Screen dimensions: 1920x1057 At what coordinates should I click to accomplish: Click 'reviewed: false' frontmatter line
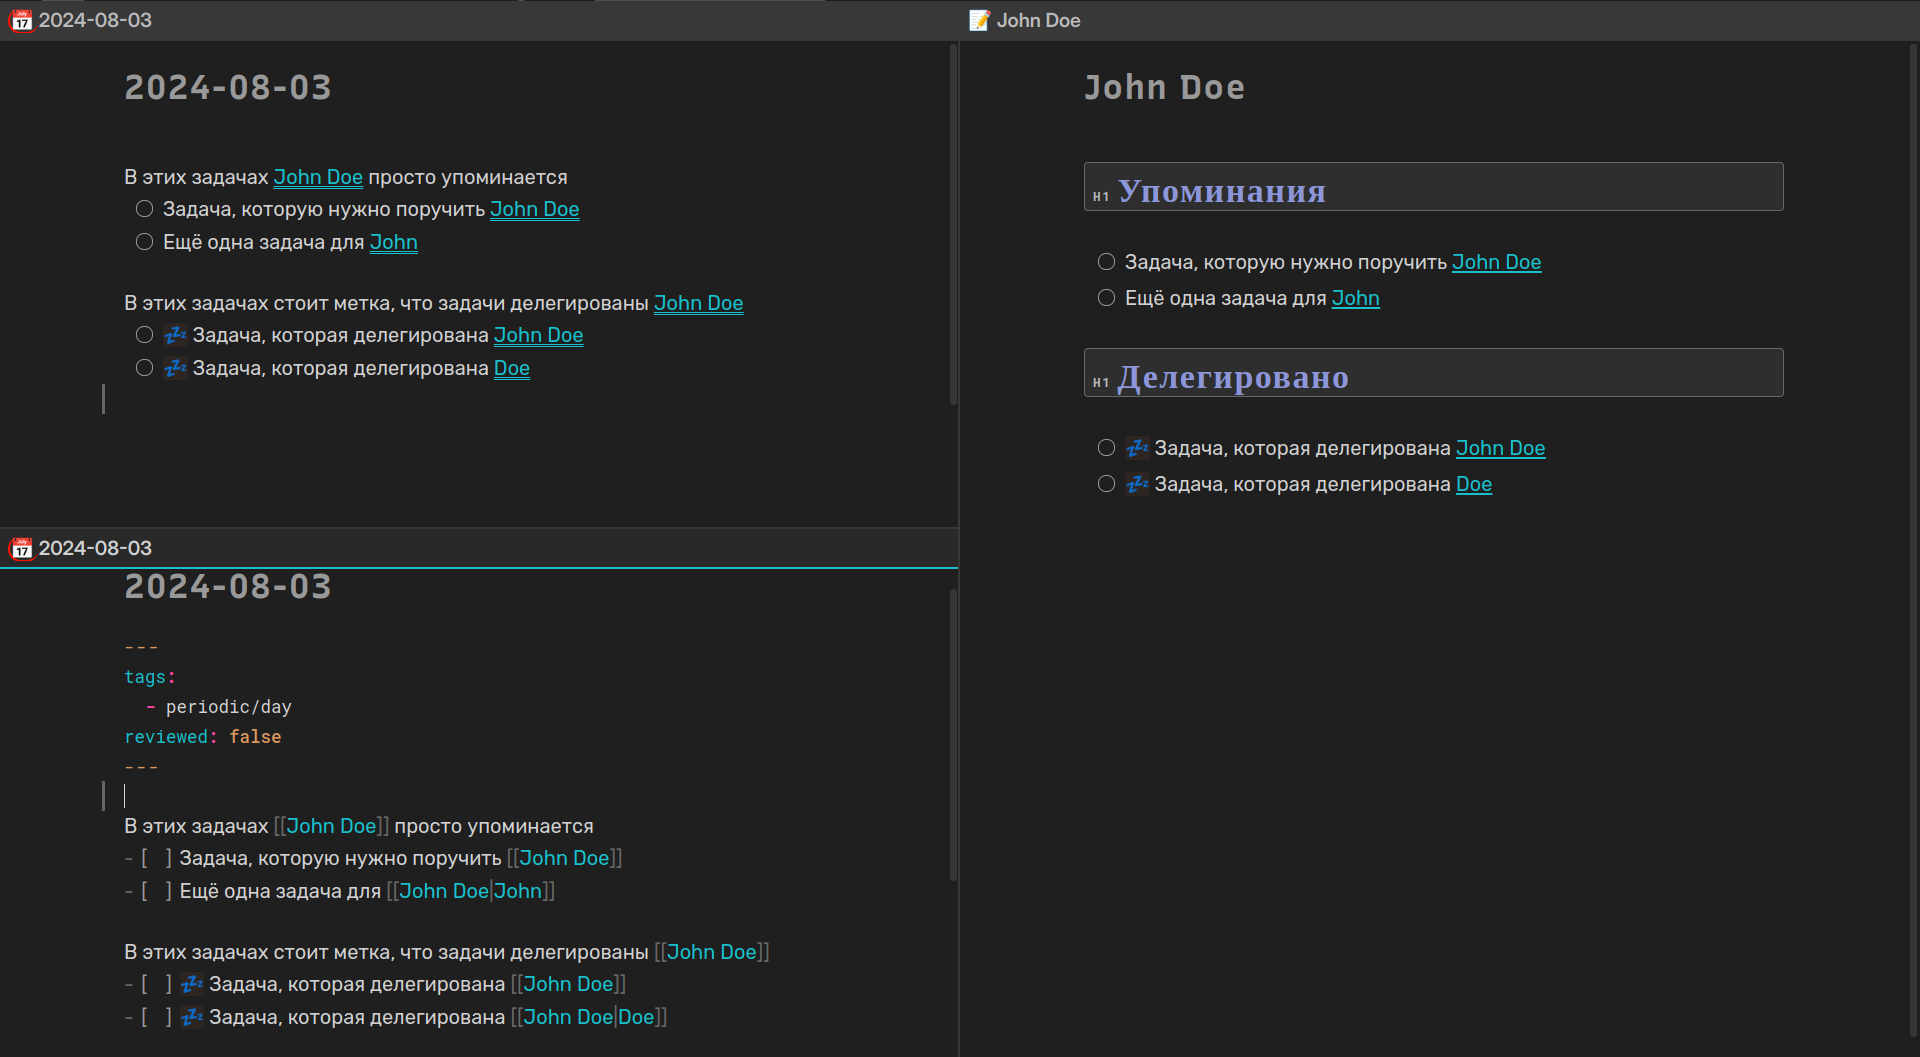[203, 737]
